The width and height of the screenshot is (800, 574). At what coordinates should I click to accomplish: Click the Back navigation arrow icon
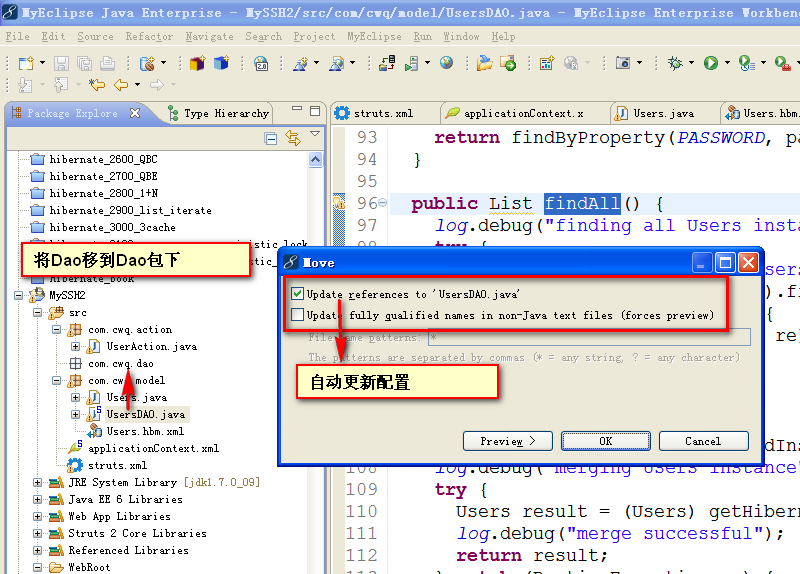[121, 85]
